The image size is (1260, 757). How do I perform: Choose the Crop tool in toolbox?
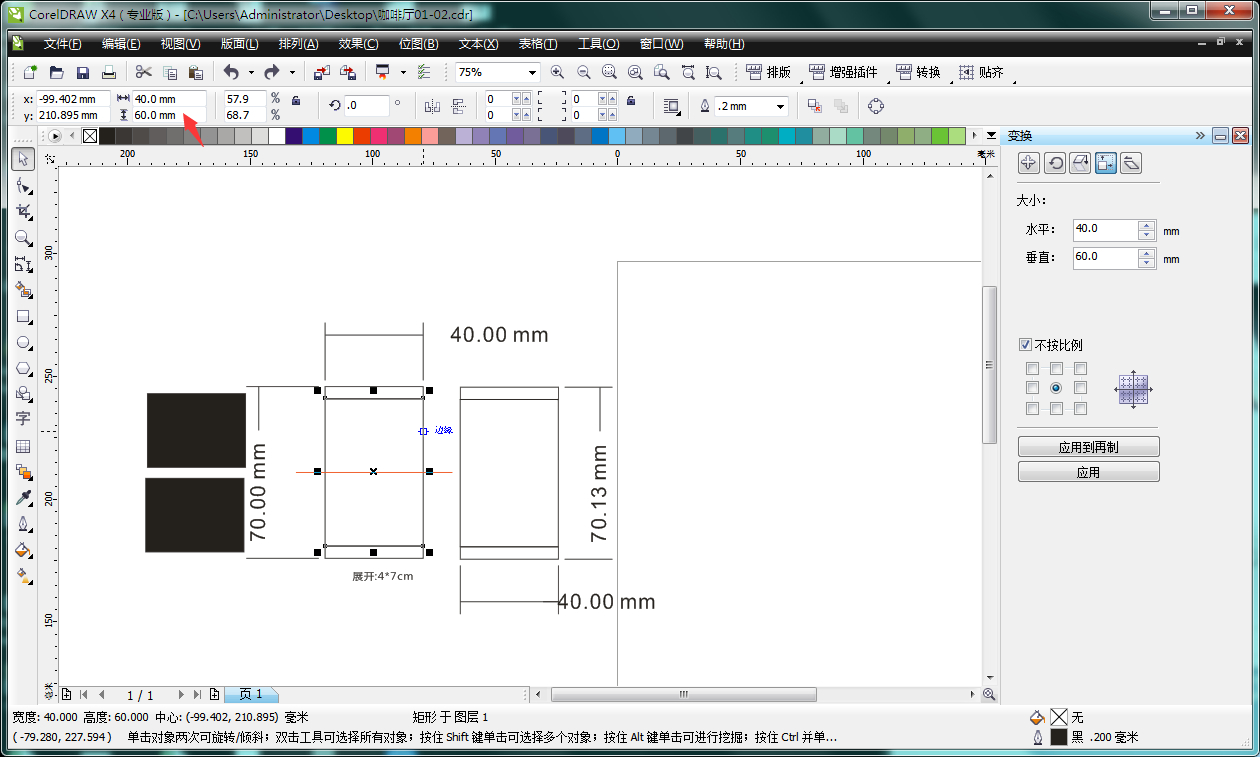[x=23, y=212]
